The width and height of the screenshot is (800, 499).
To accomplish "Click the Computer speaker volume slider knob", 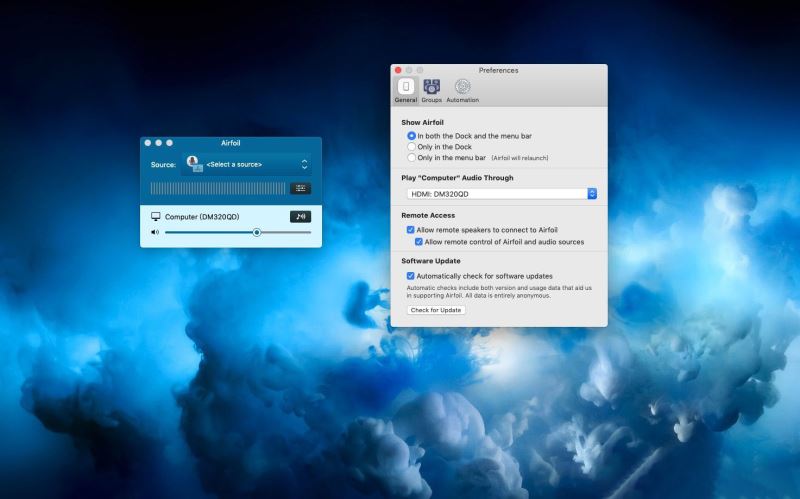I will (x=257, y=233).
